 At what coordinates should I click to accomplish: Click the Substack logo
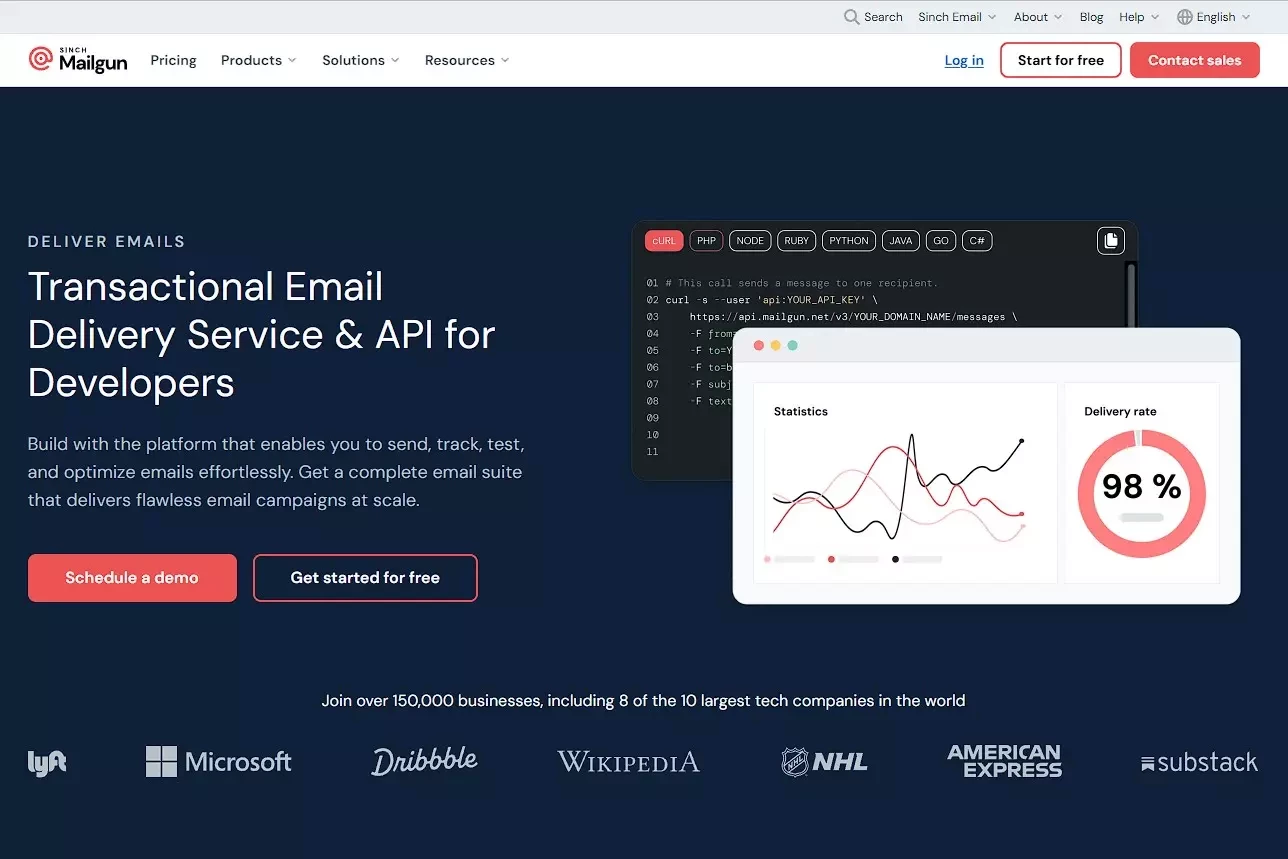pyautogui.click(x=1198, y=763)
